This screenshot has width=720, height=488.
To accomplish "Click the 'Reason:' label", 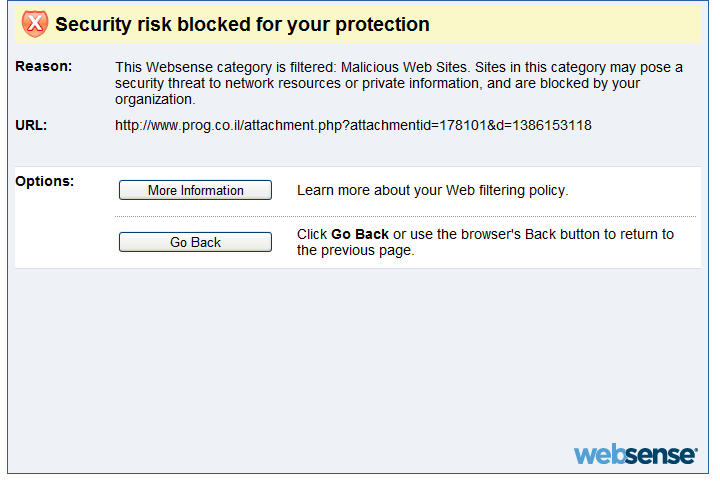I will (x=44, y=67).
